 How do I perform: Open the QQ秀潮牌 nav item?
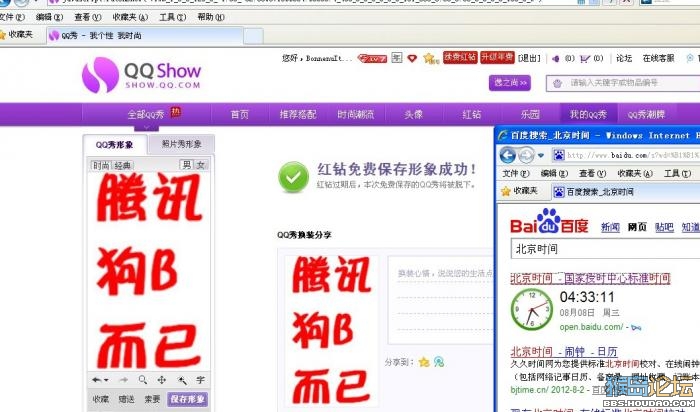[x=646, y=115]
